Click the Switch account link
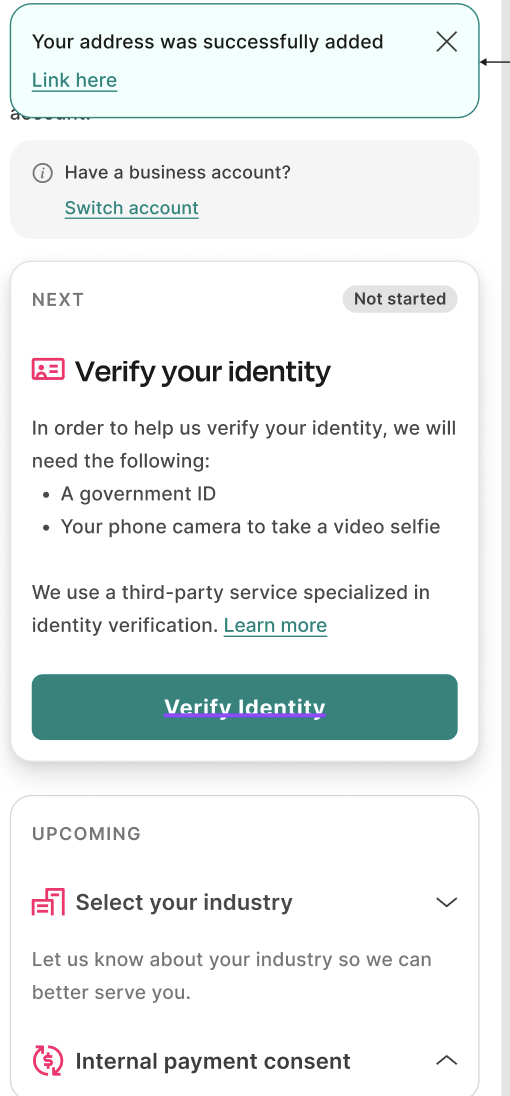510x1096 pixels. pyautogui.click(x=131, y=208)
